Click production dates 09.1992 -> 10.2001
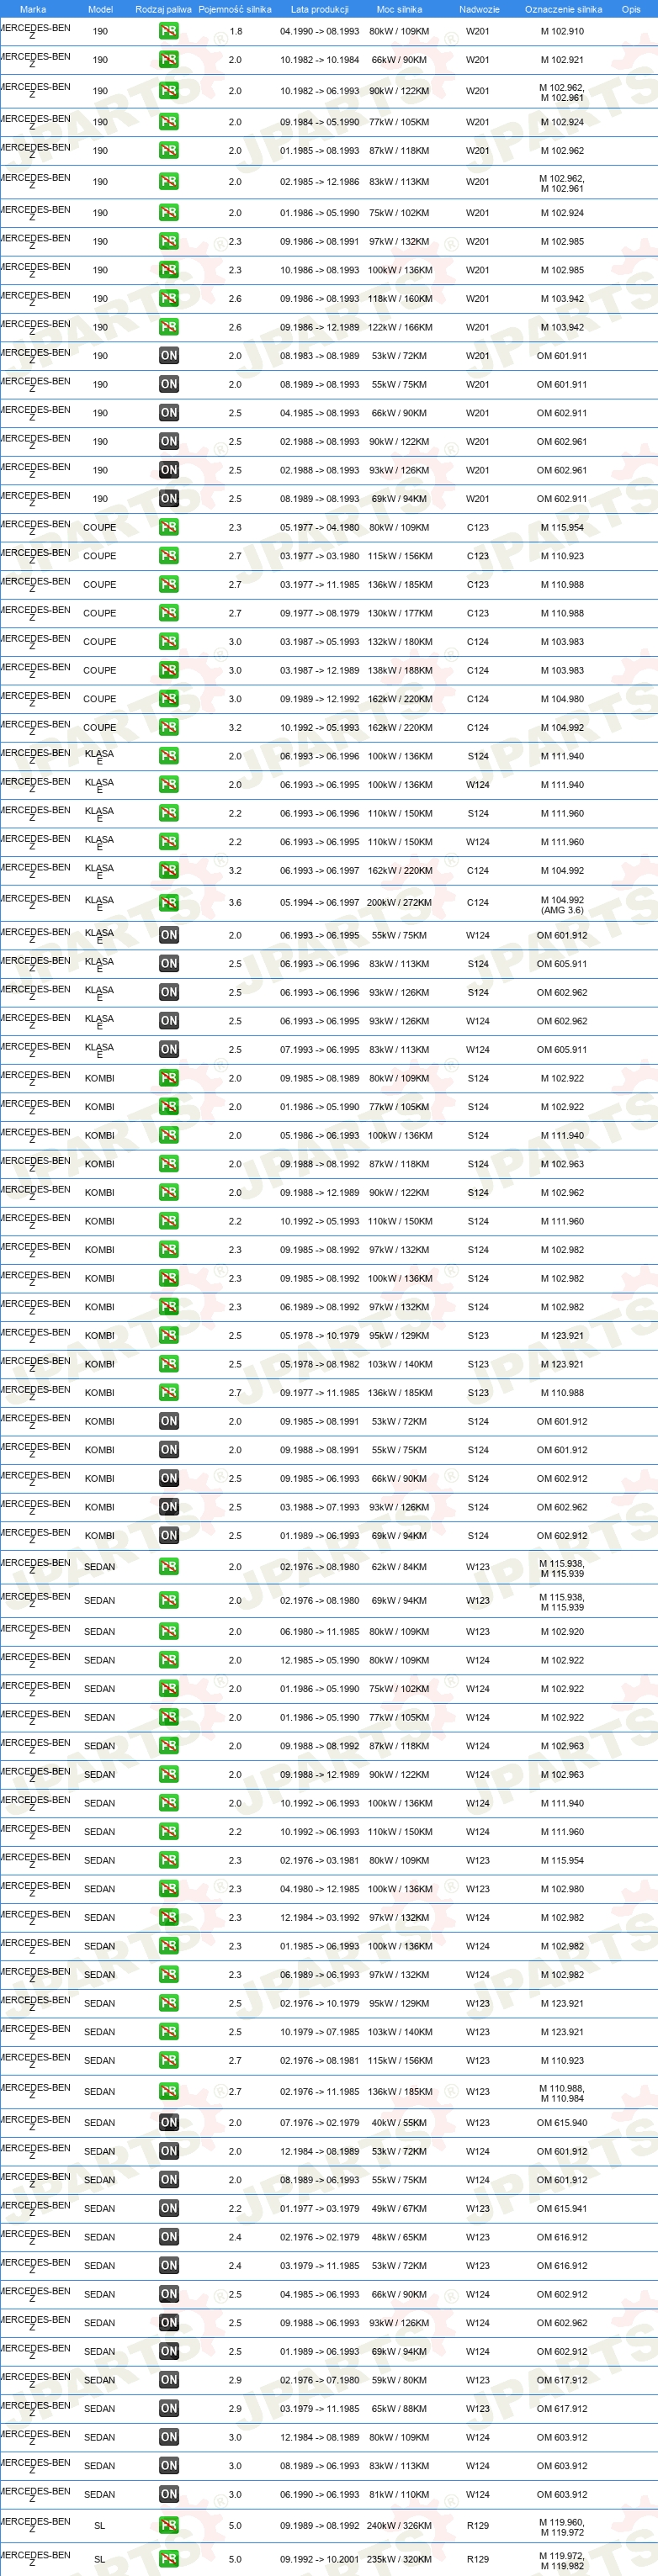 click(319, 2559)
